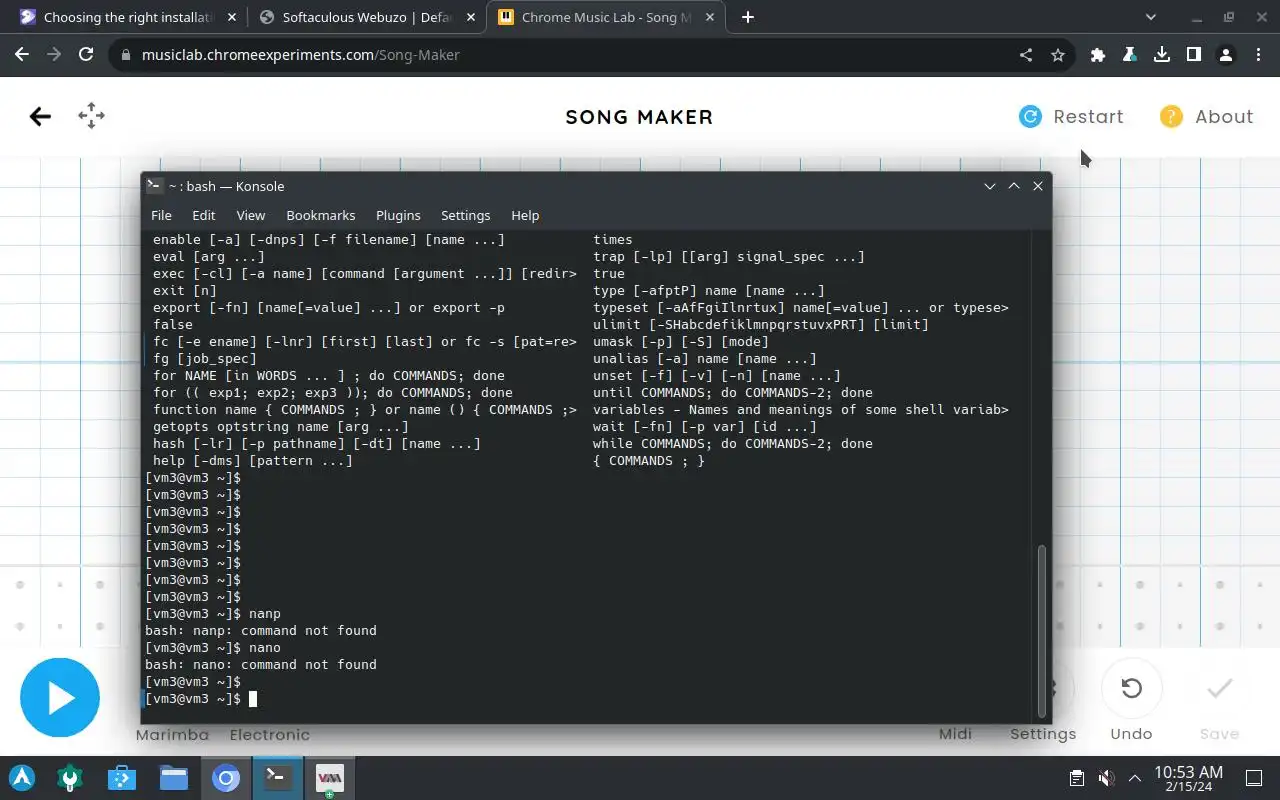This screenshot has width=1280, height=800.
Task: Open the Konsole Edit menu
Action: click(204, 215)
